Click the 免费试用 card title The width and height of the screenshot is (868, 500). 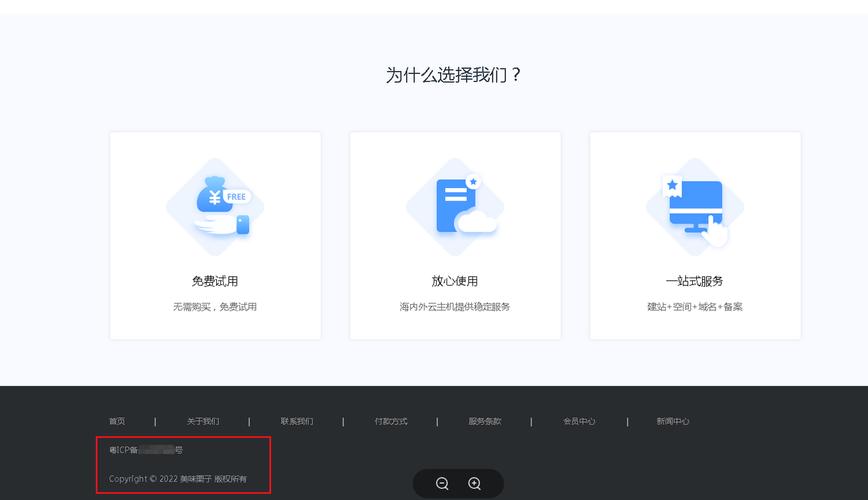click(x=215, y=281)
